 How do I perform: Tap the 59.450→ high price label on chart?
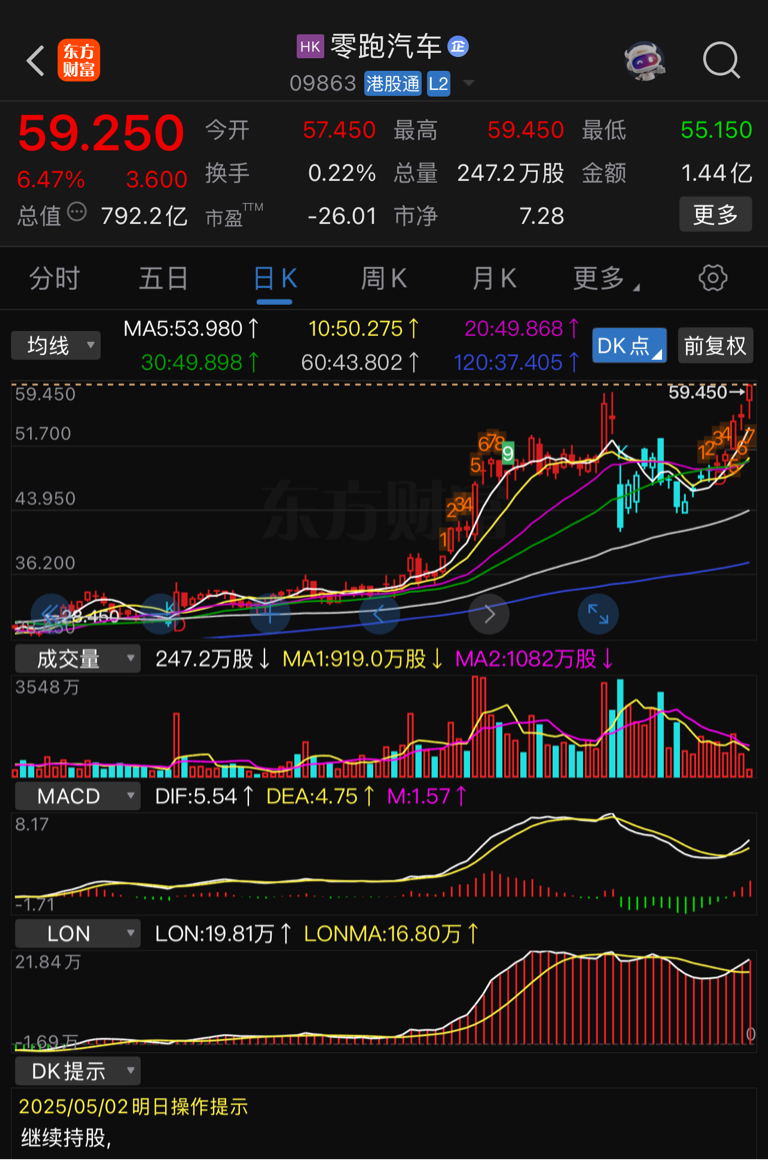706,392
